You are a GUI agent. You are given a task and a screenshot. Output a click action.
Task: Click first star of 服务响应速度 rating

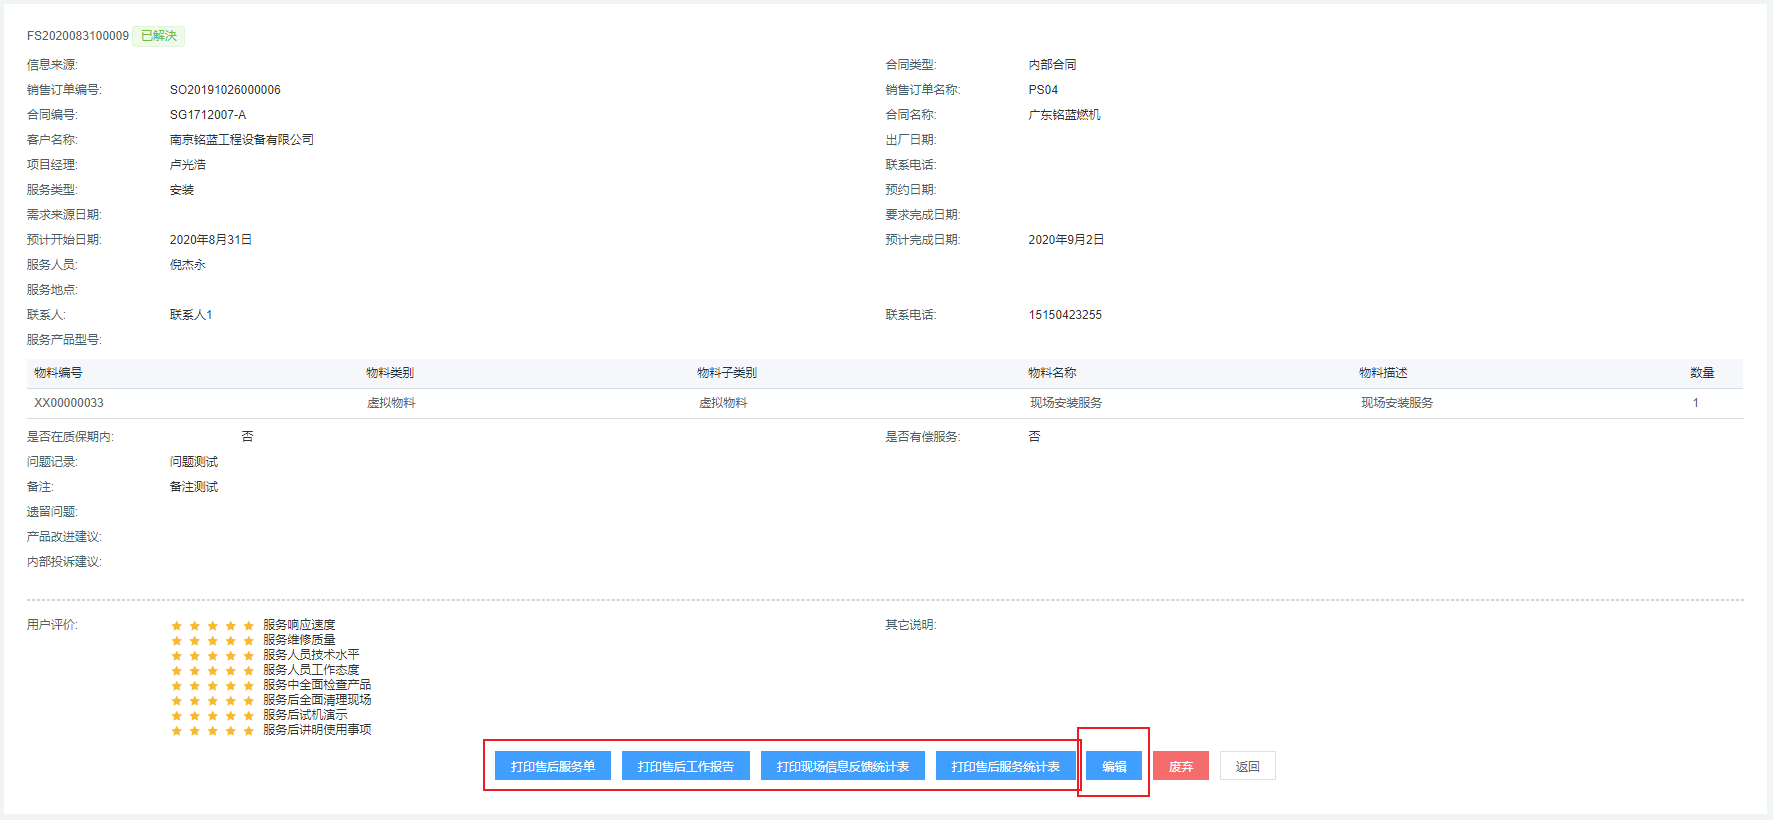pos(177,626)
